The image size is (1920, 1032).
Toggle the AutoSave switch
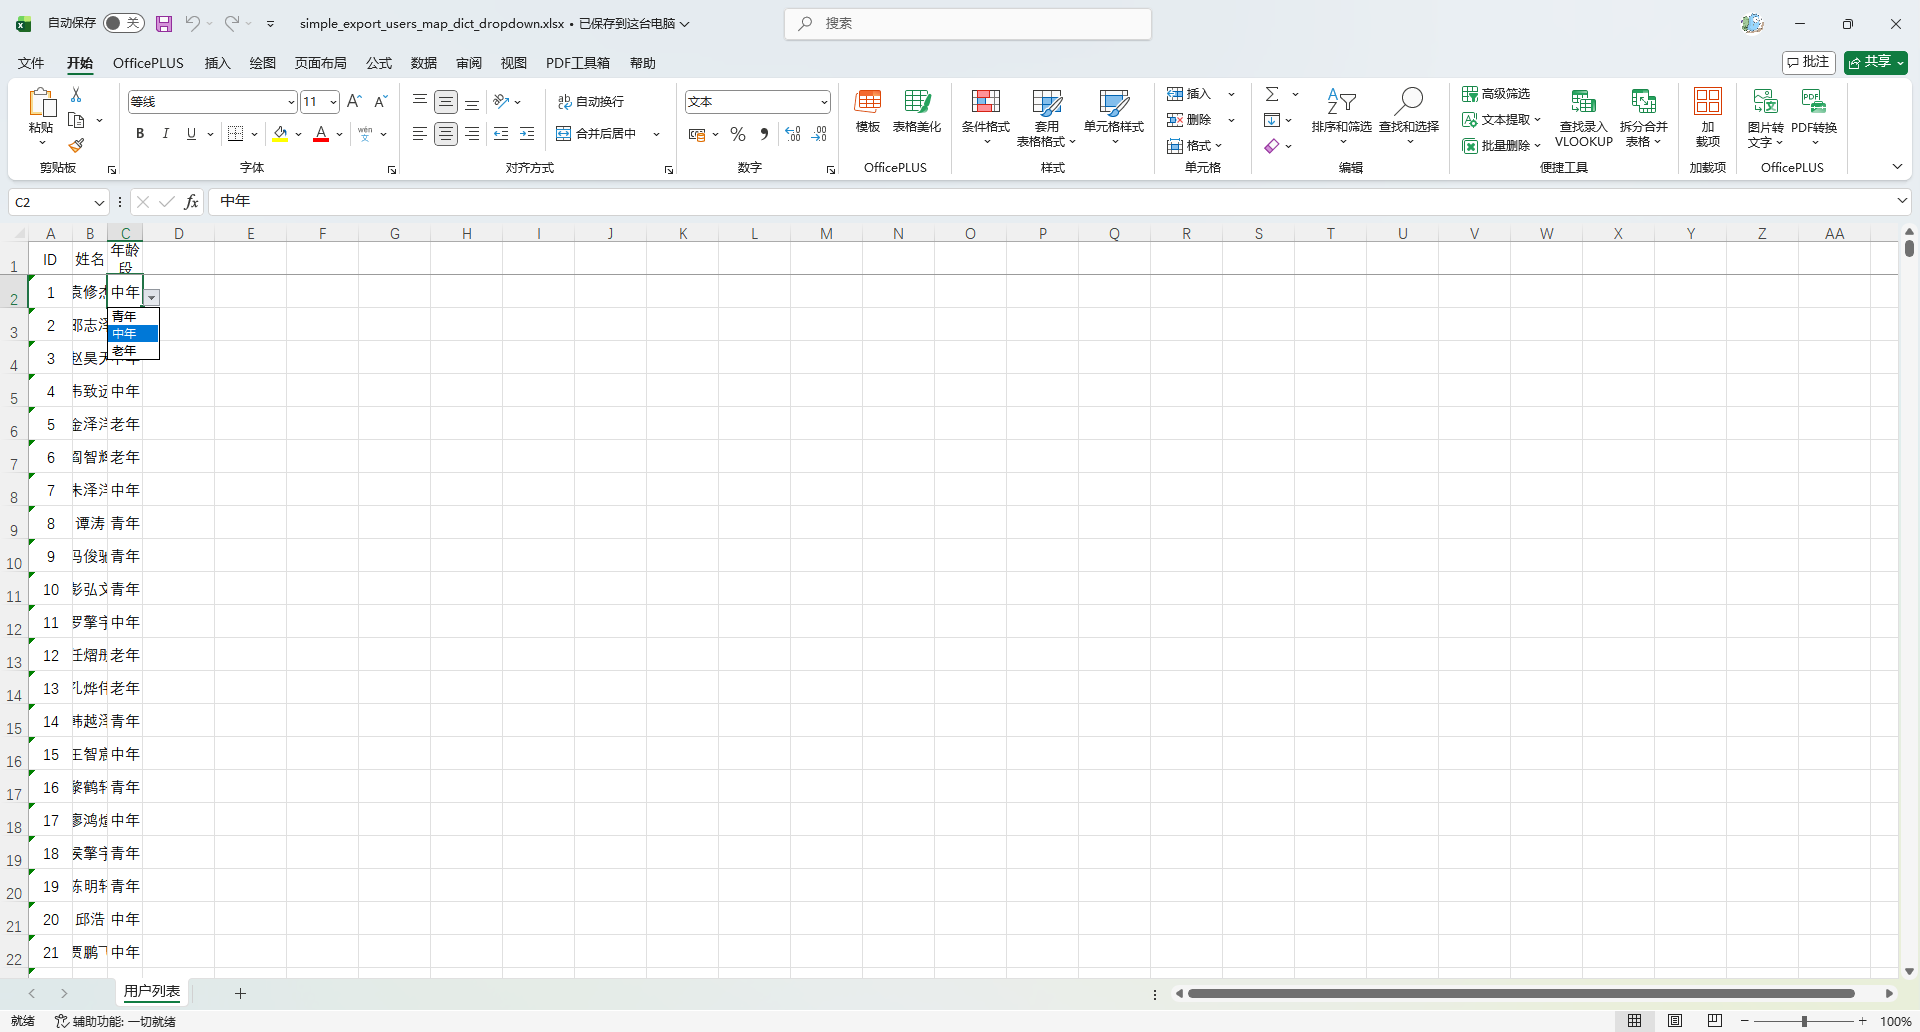(124, 23)
